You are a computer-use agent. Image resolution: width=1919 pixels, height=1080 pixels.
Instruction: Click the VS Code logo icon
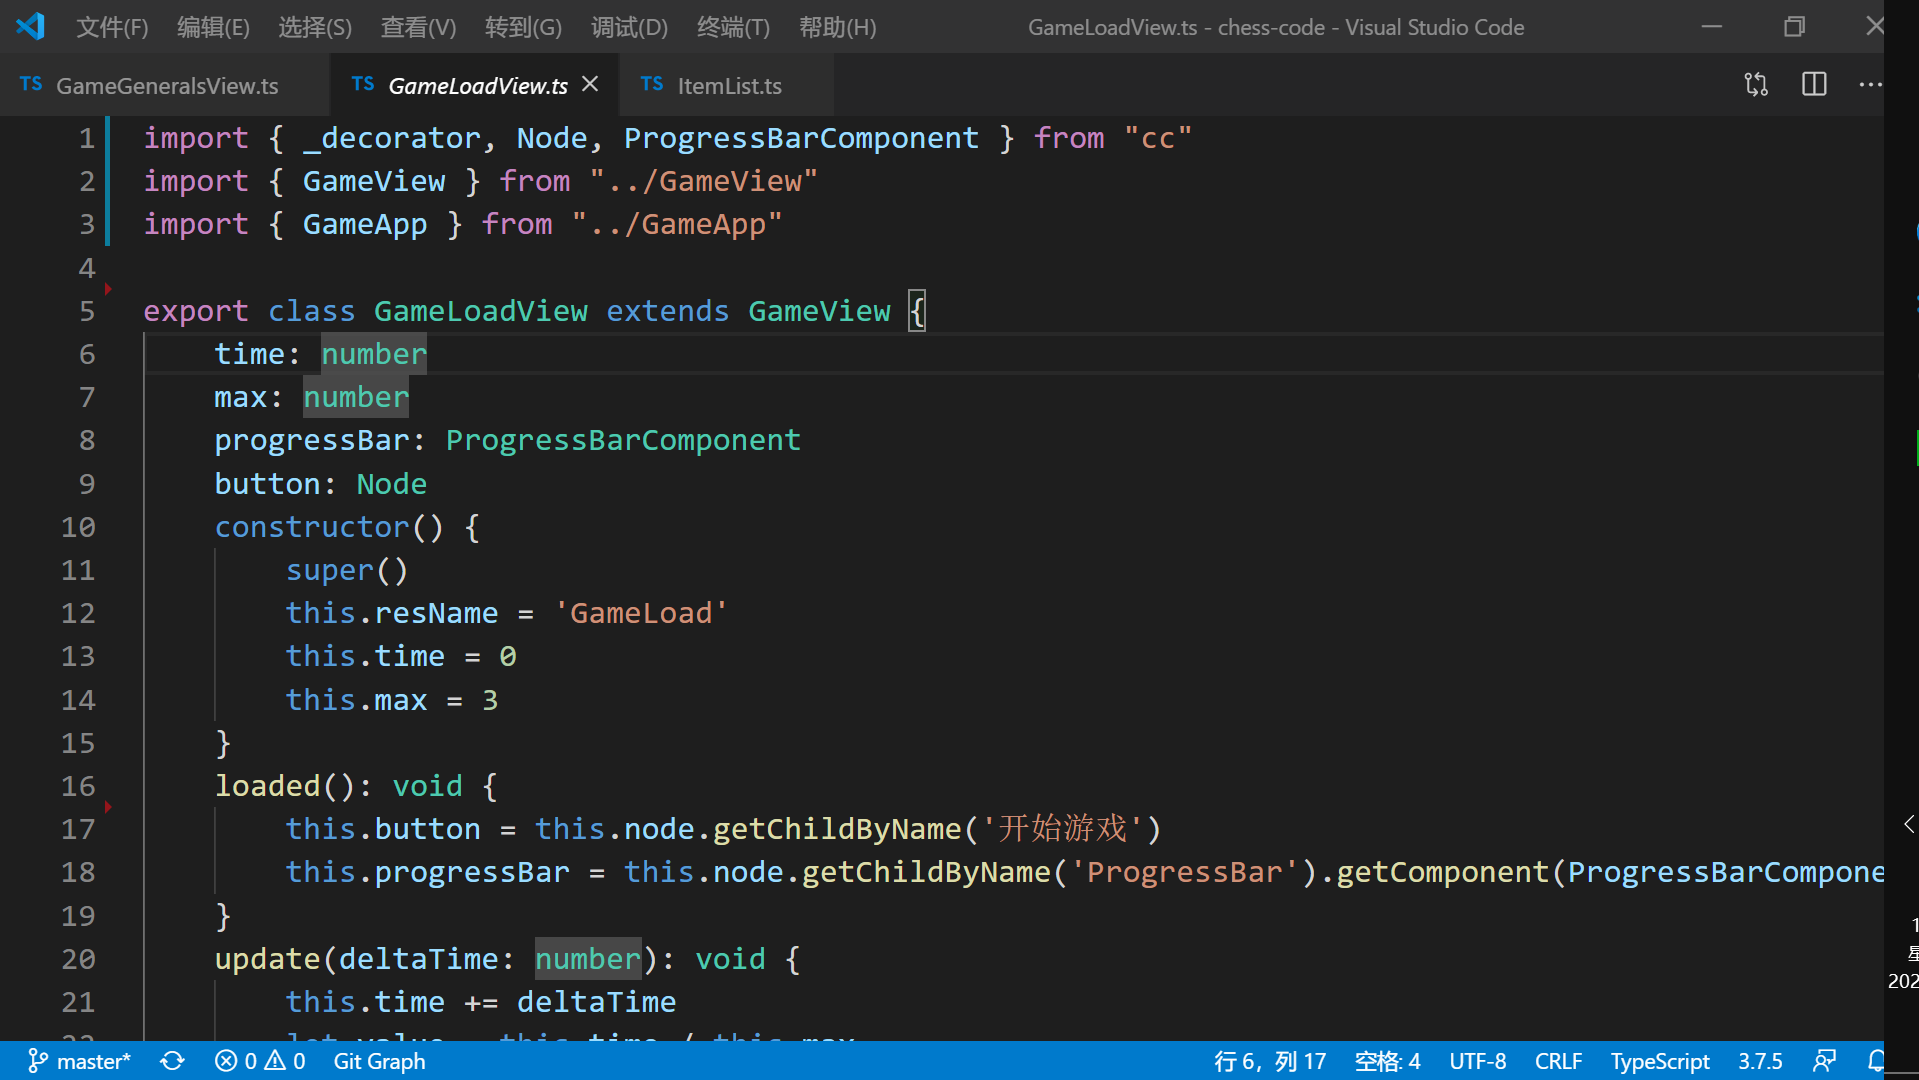(30, 26)
